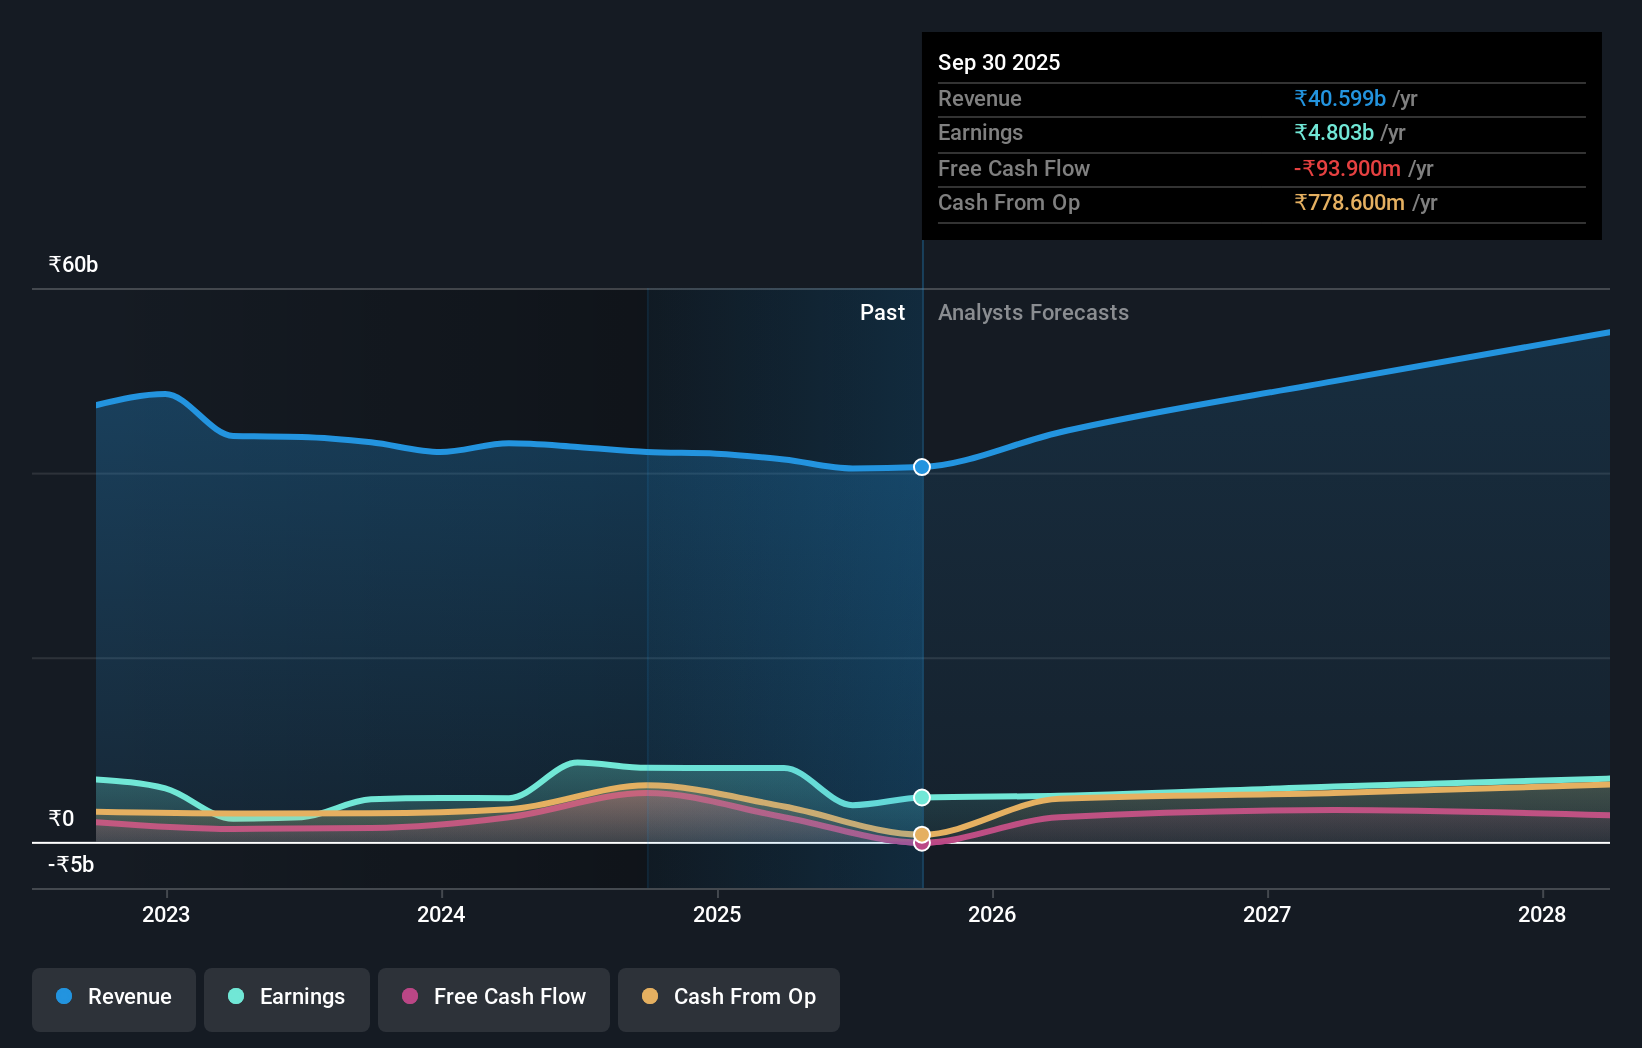This screenshot has width=1642, height=1048.
Task: Click the teal Earnings legend dot
Action: click(234, 997)
